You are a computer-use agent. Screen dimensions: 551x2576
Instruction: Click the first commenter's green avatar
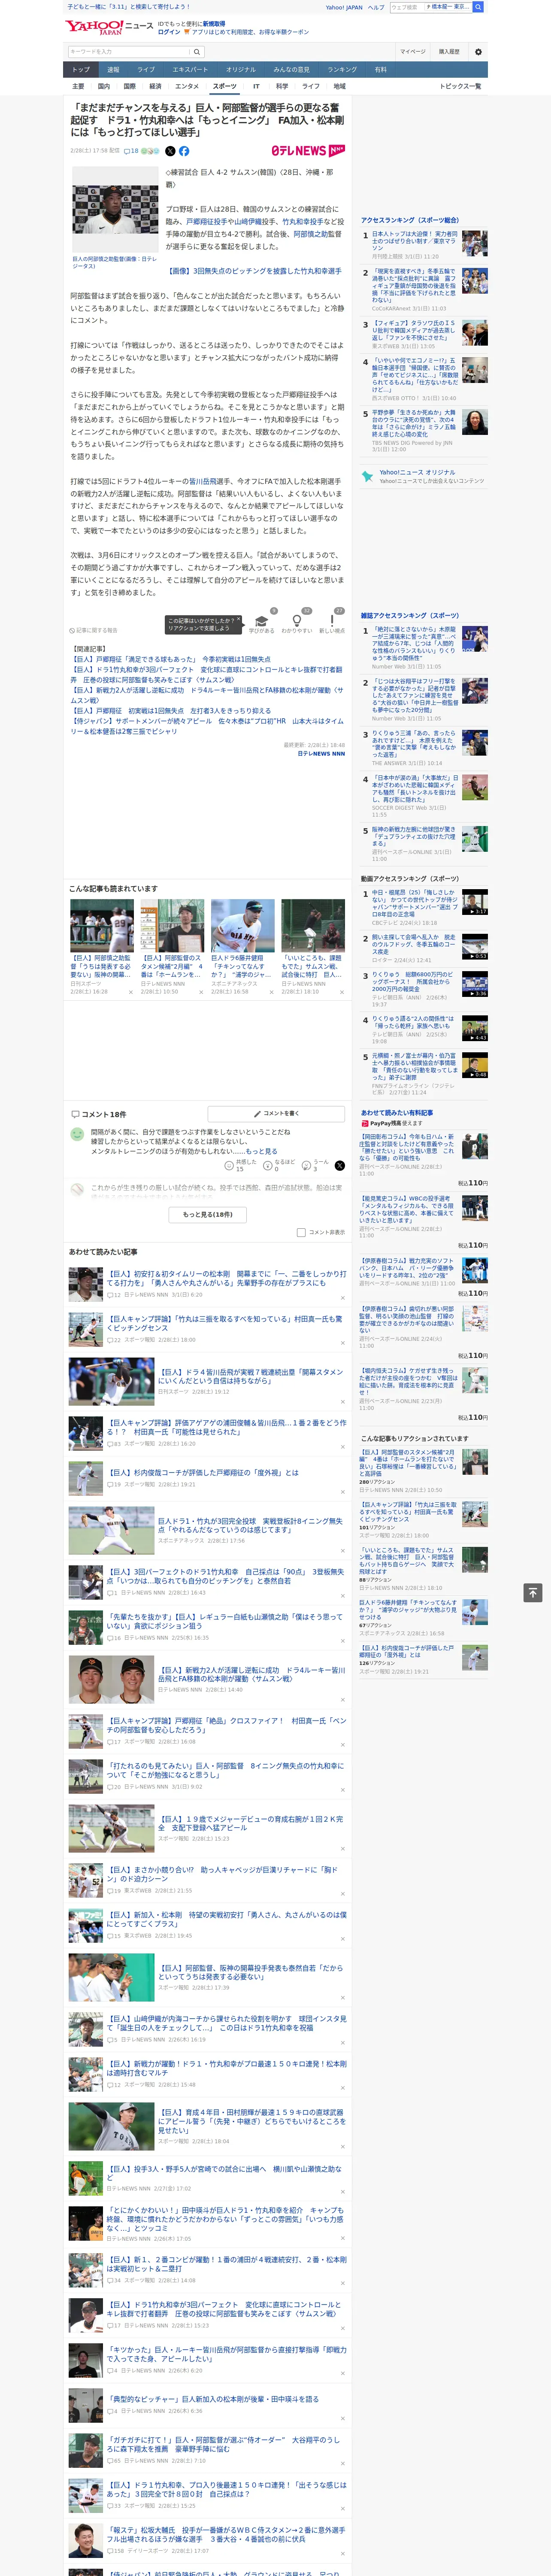click(x=77, y=1134)
